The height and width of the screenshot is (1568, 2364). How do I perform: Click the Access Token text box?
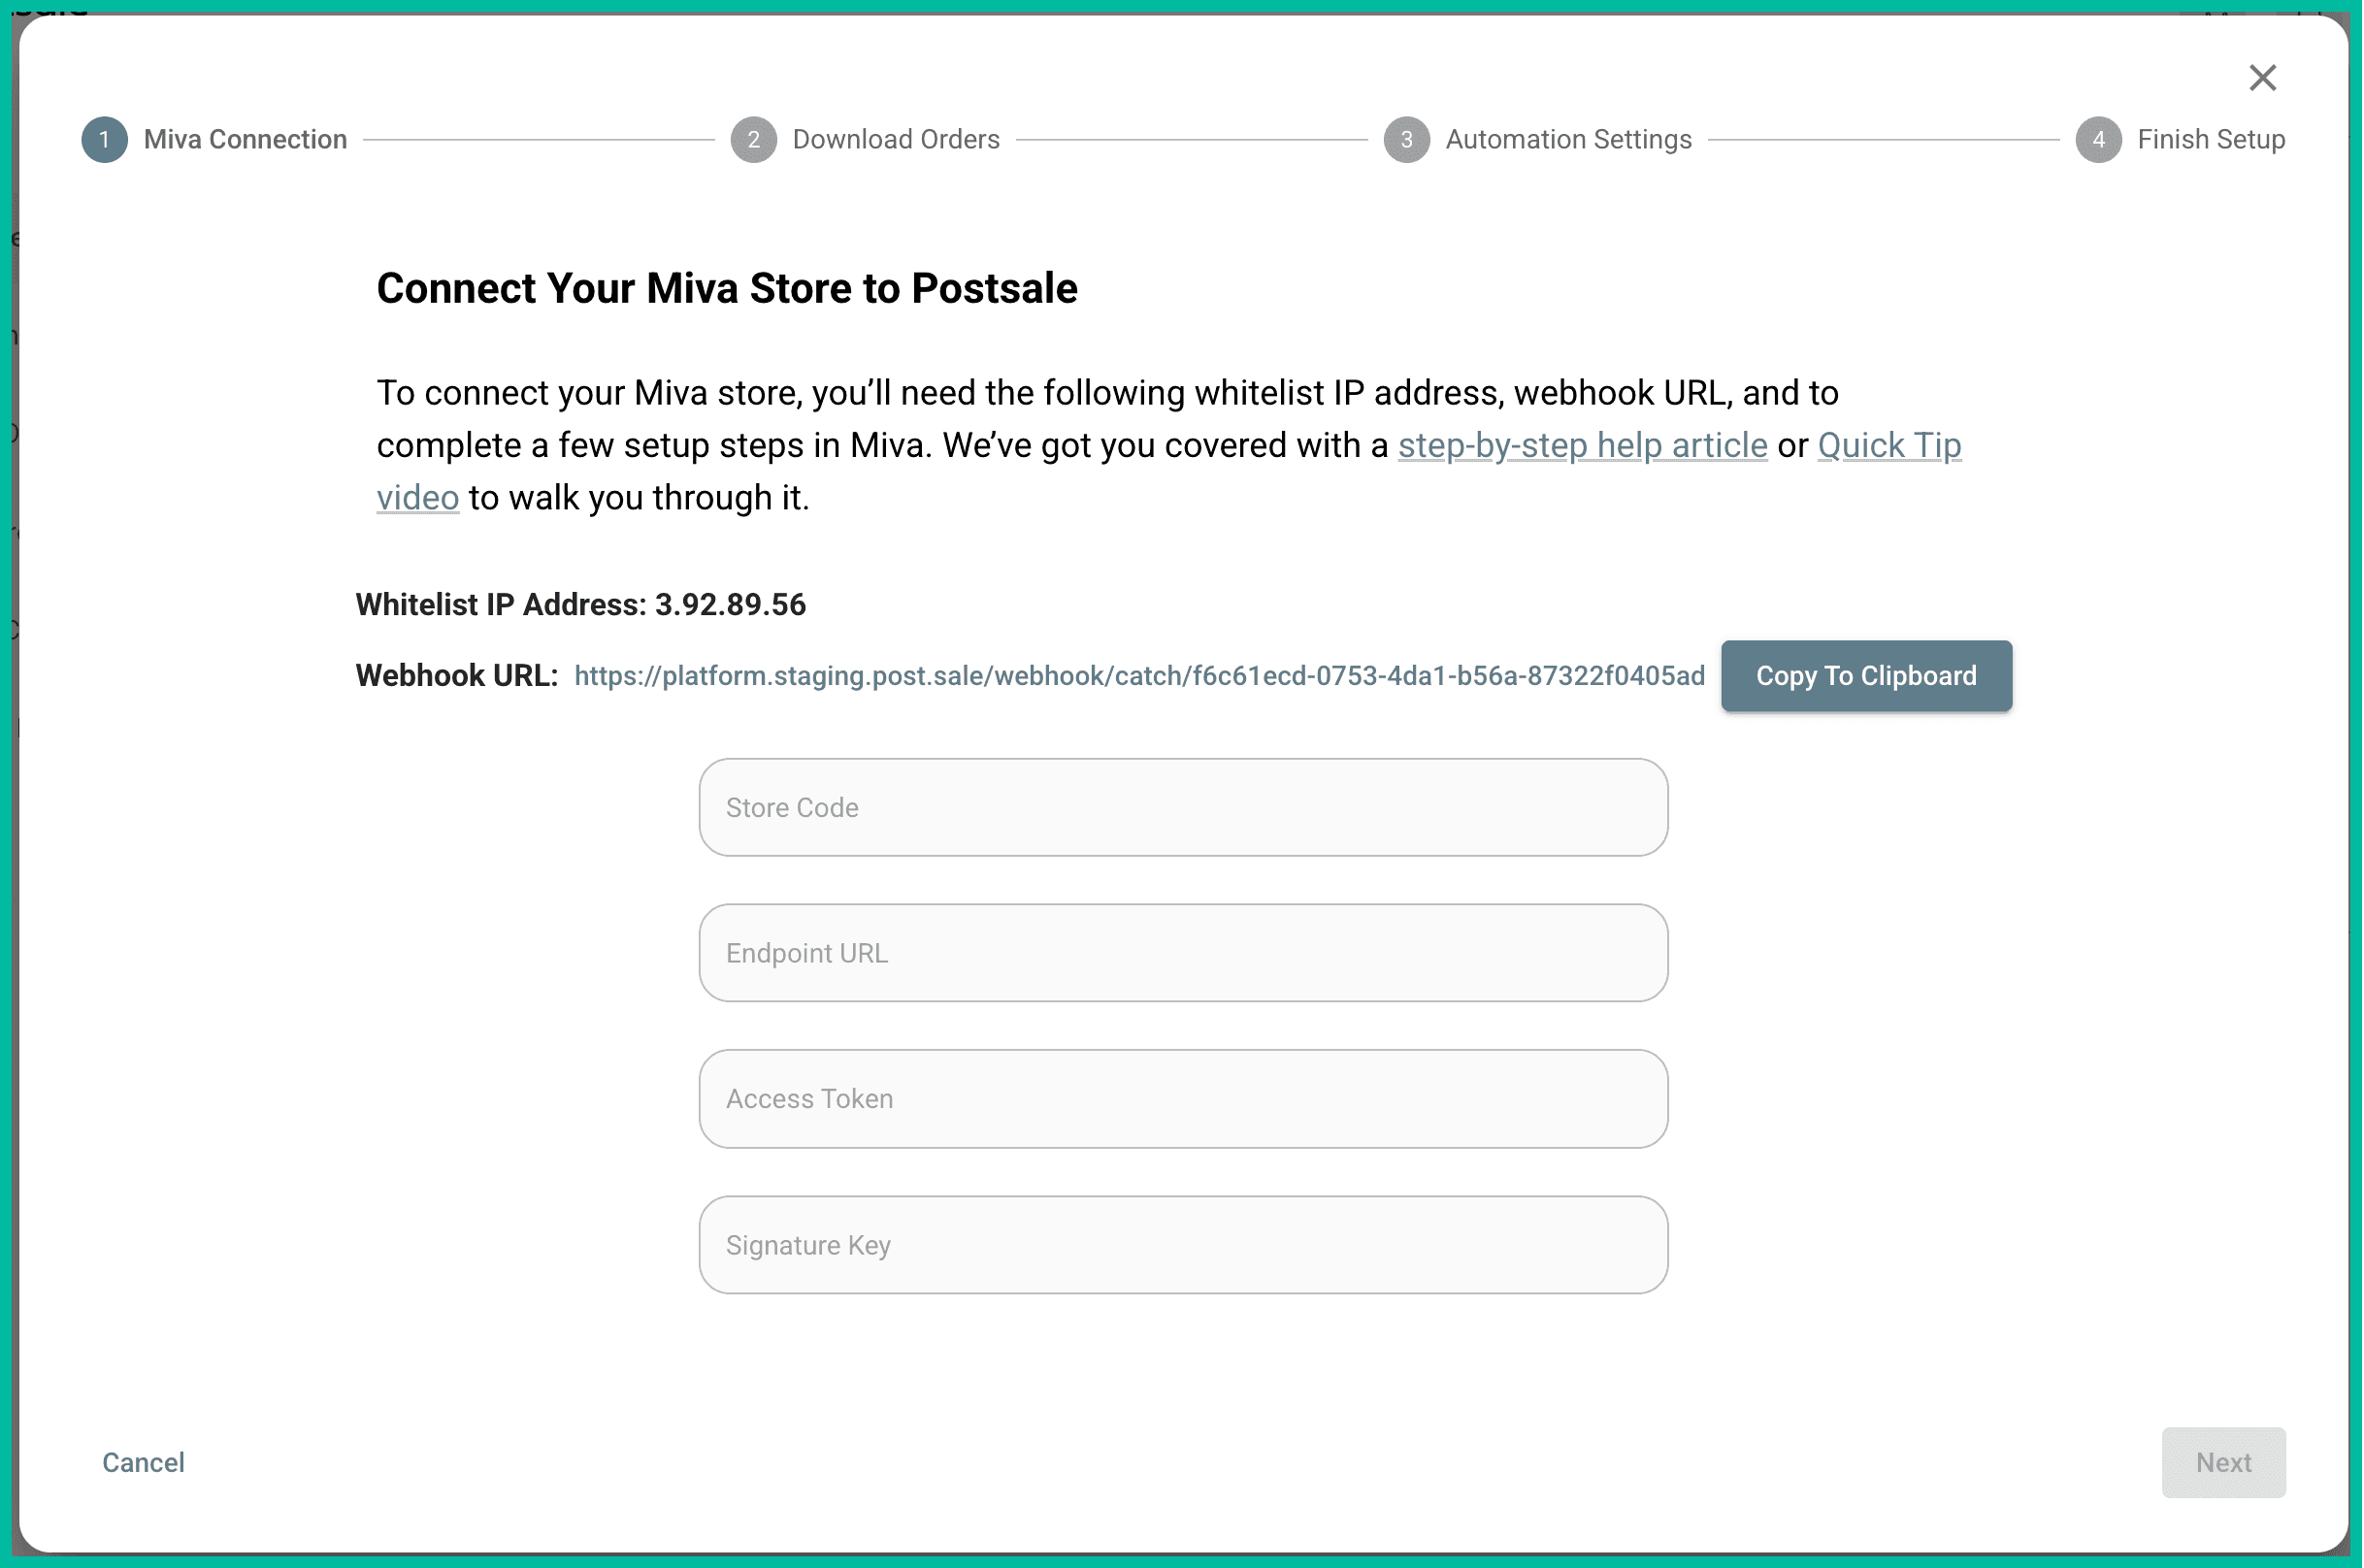[x=1182, y=1098]
